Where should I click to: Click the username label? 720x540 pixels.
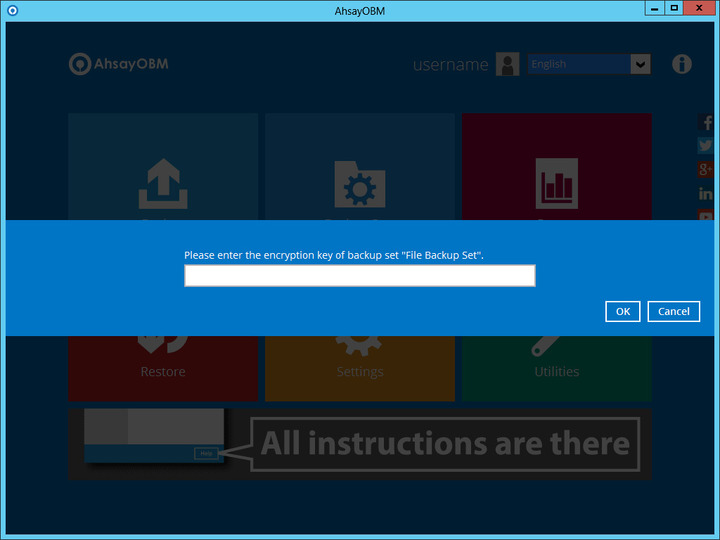point(450,65)
